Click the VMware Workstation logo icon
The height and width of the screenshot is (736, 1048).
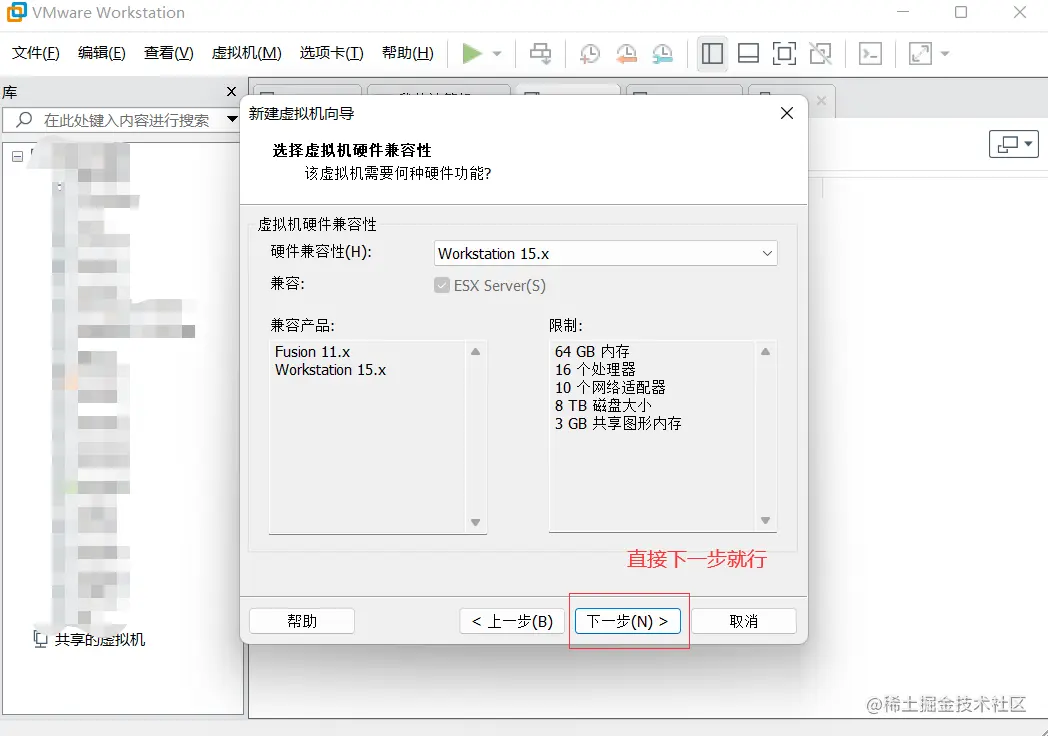click(16, 12)
